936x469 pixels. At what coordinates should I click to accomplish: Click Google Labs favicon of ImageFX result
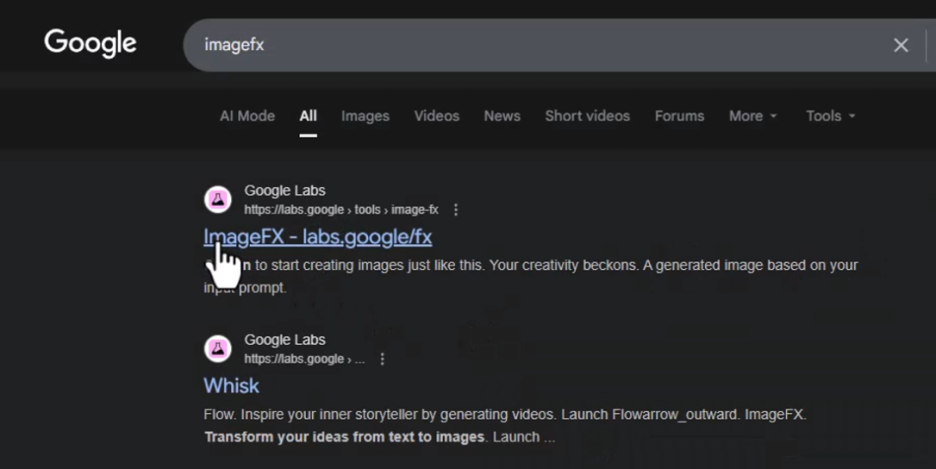[218, 199]
